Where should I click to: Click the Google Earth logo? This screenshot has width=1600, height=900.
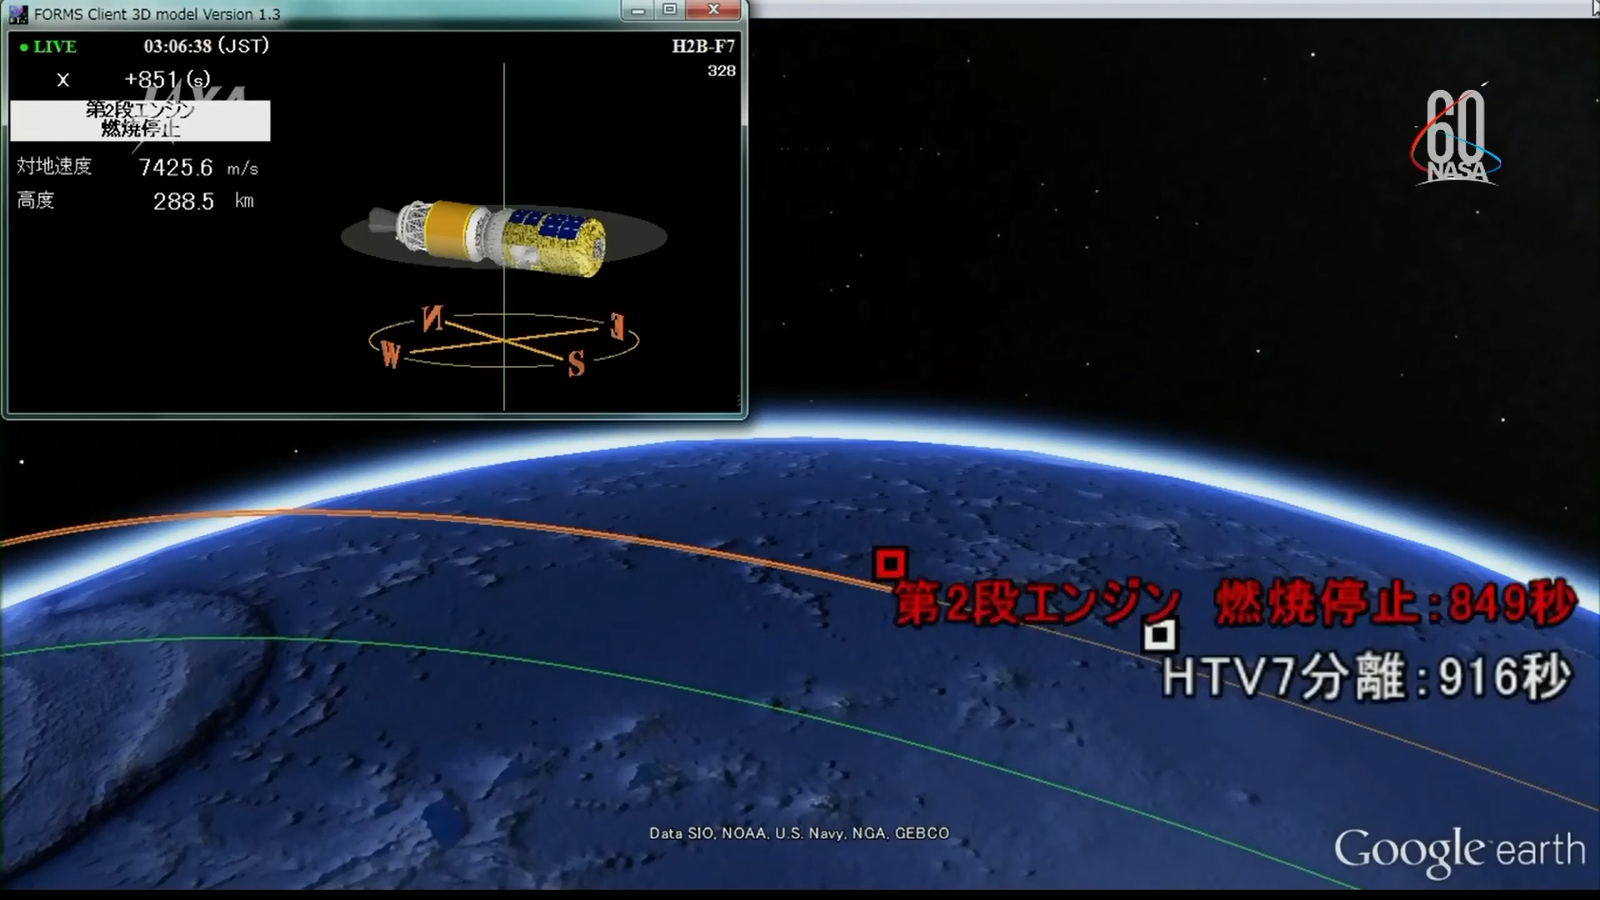pyautogui.click(x=1459, y=850)
